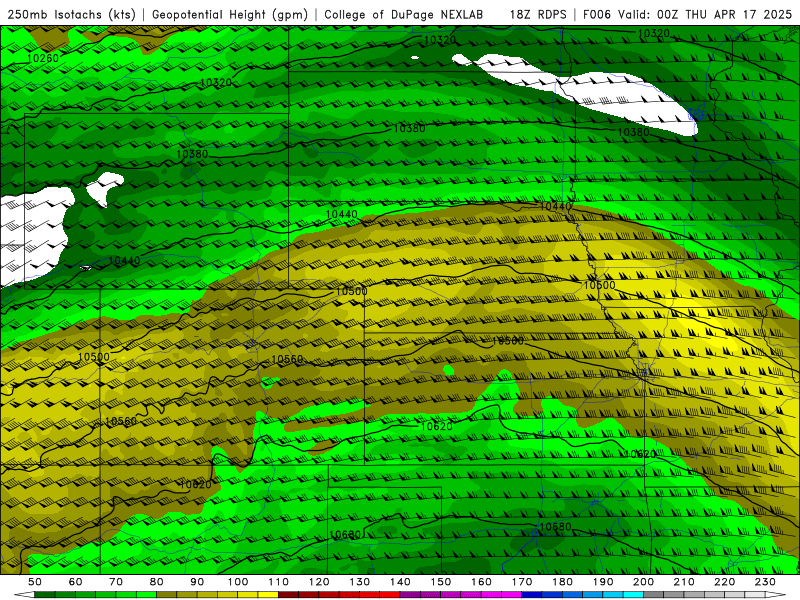The width and height of the screenshot is (800, 600).
Task: Select the 110 kt color bar tick label
Action: pyautogui.click(x=279, y=582)
